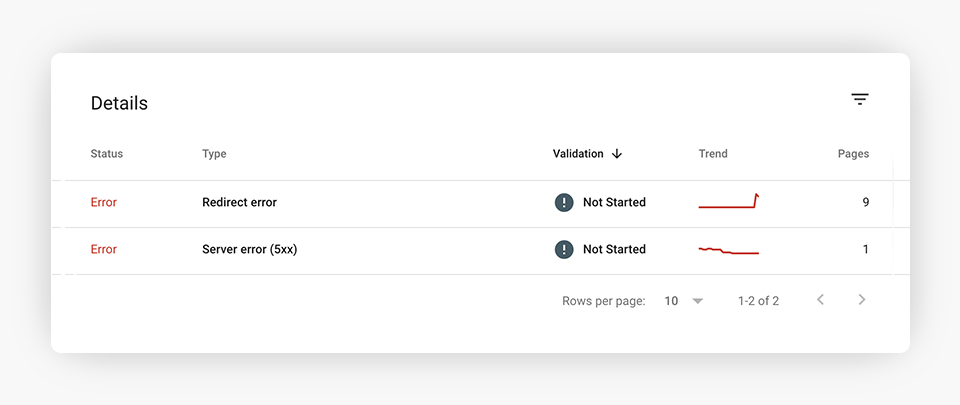Click the Pages column header

(853, 154)
